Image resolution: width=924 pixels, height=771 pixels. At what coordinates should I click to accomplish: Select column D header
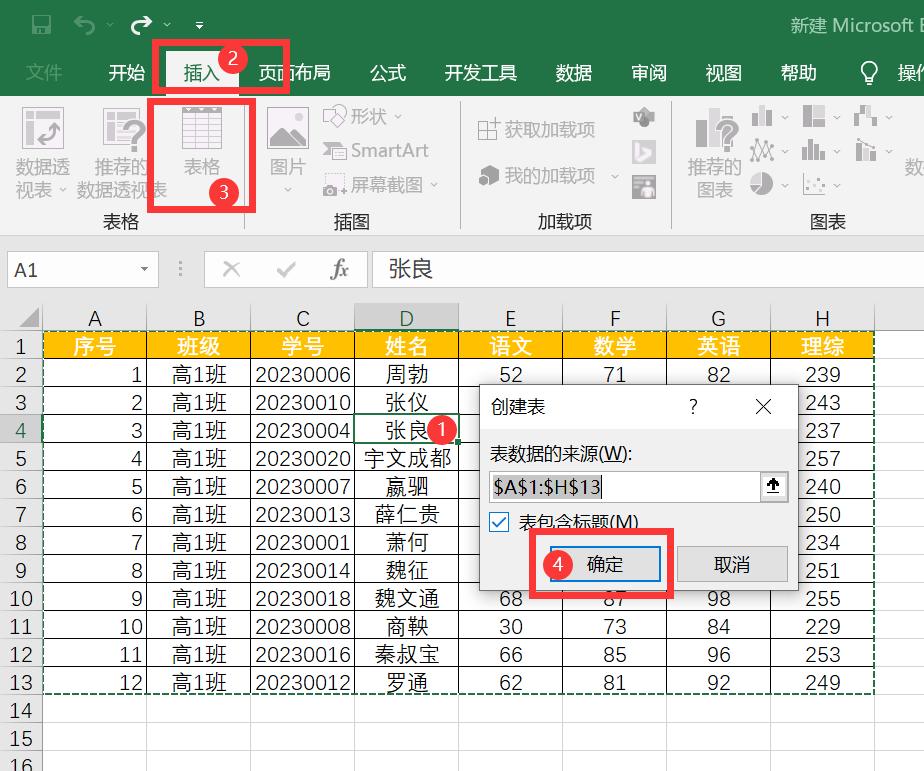406,318
